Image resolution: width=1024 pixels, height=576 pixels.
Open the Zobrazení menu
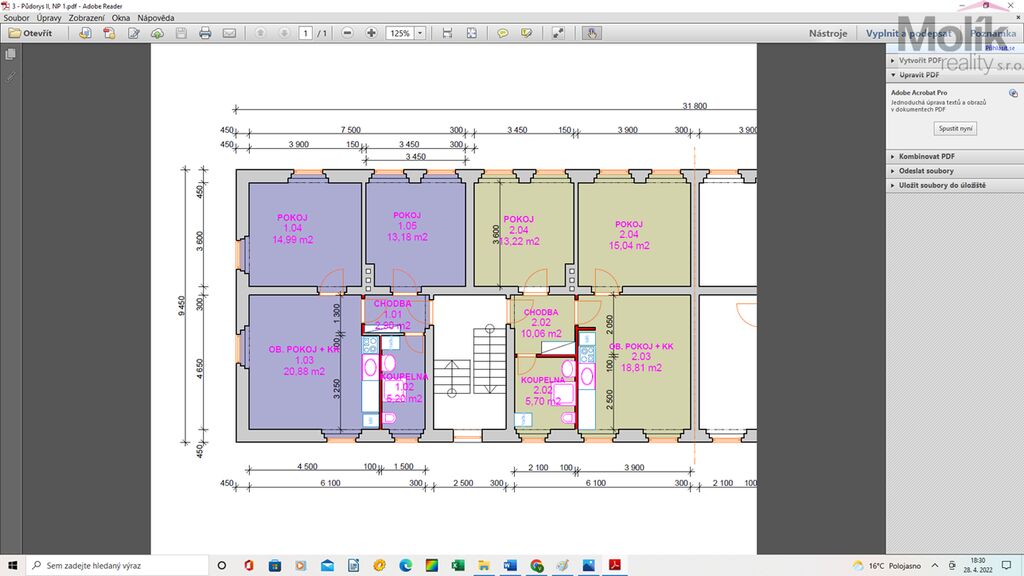click(x=83, y=18)
